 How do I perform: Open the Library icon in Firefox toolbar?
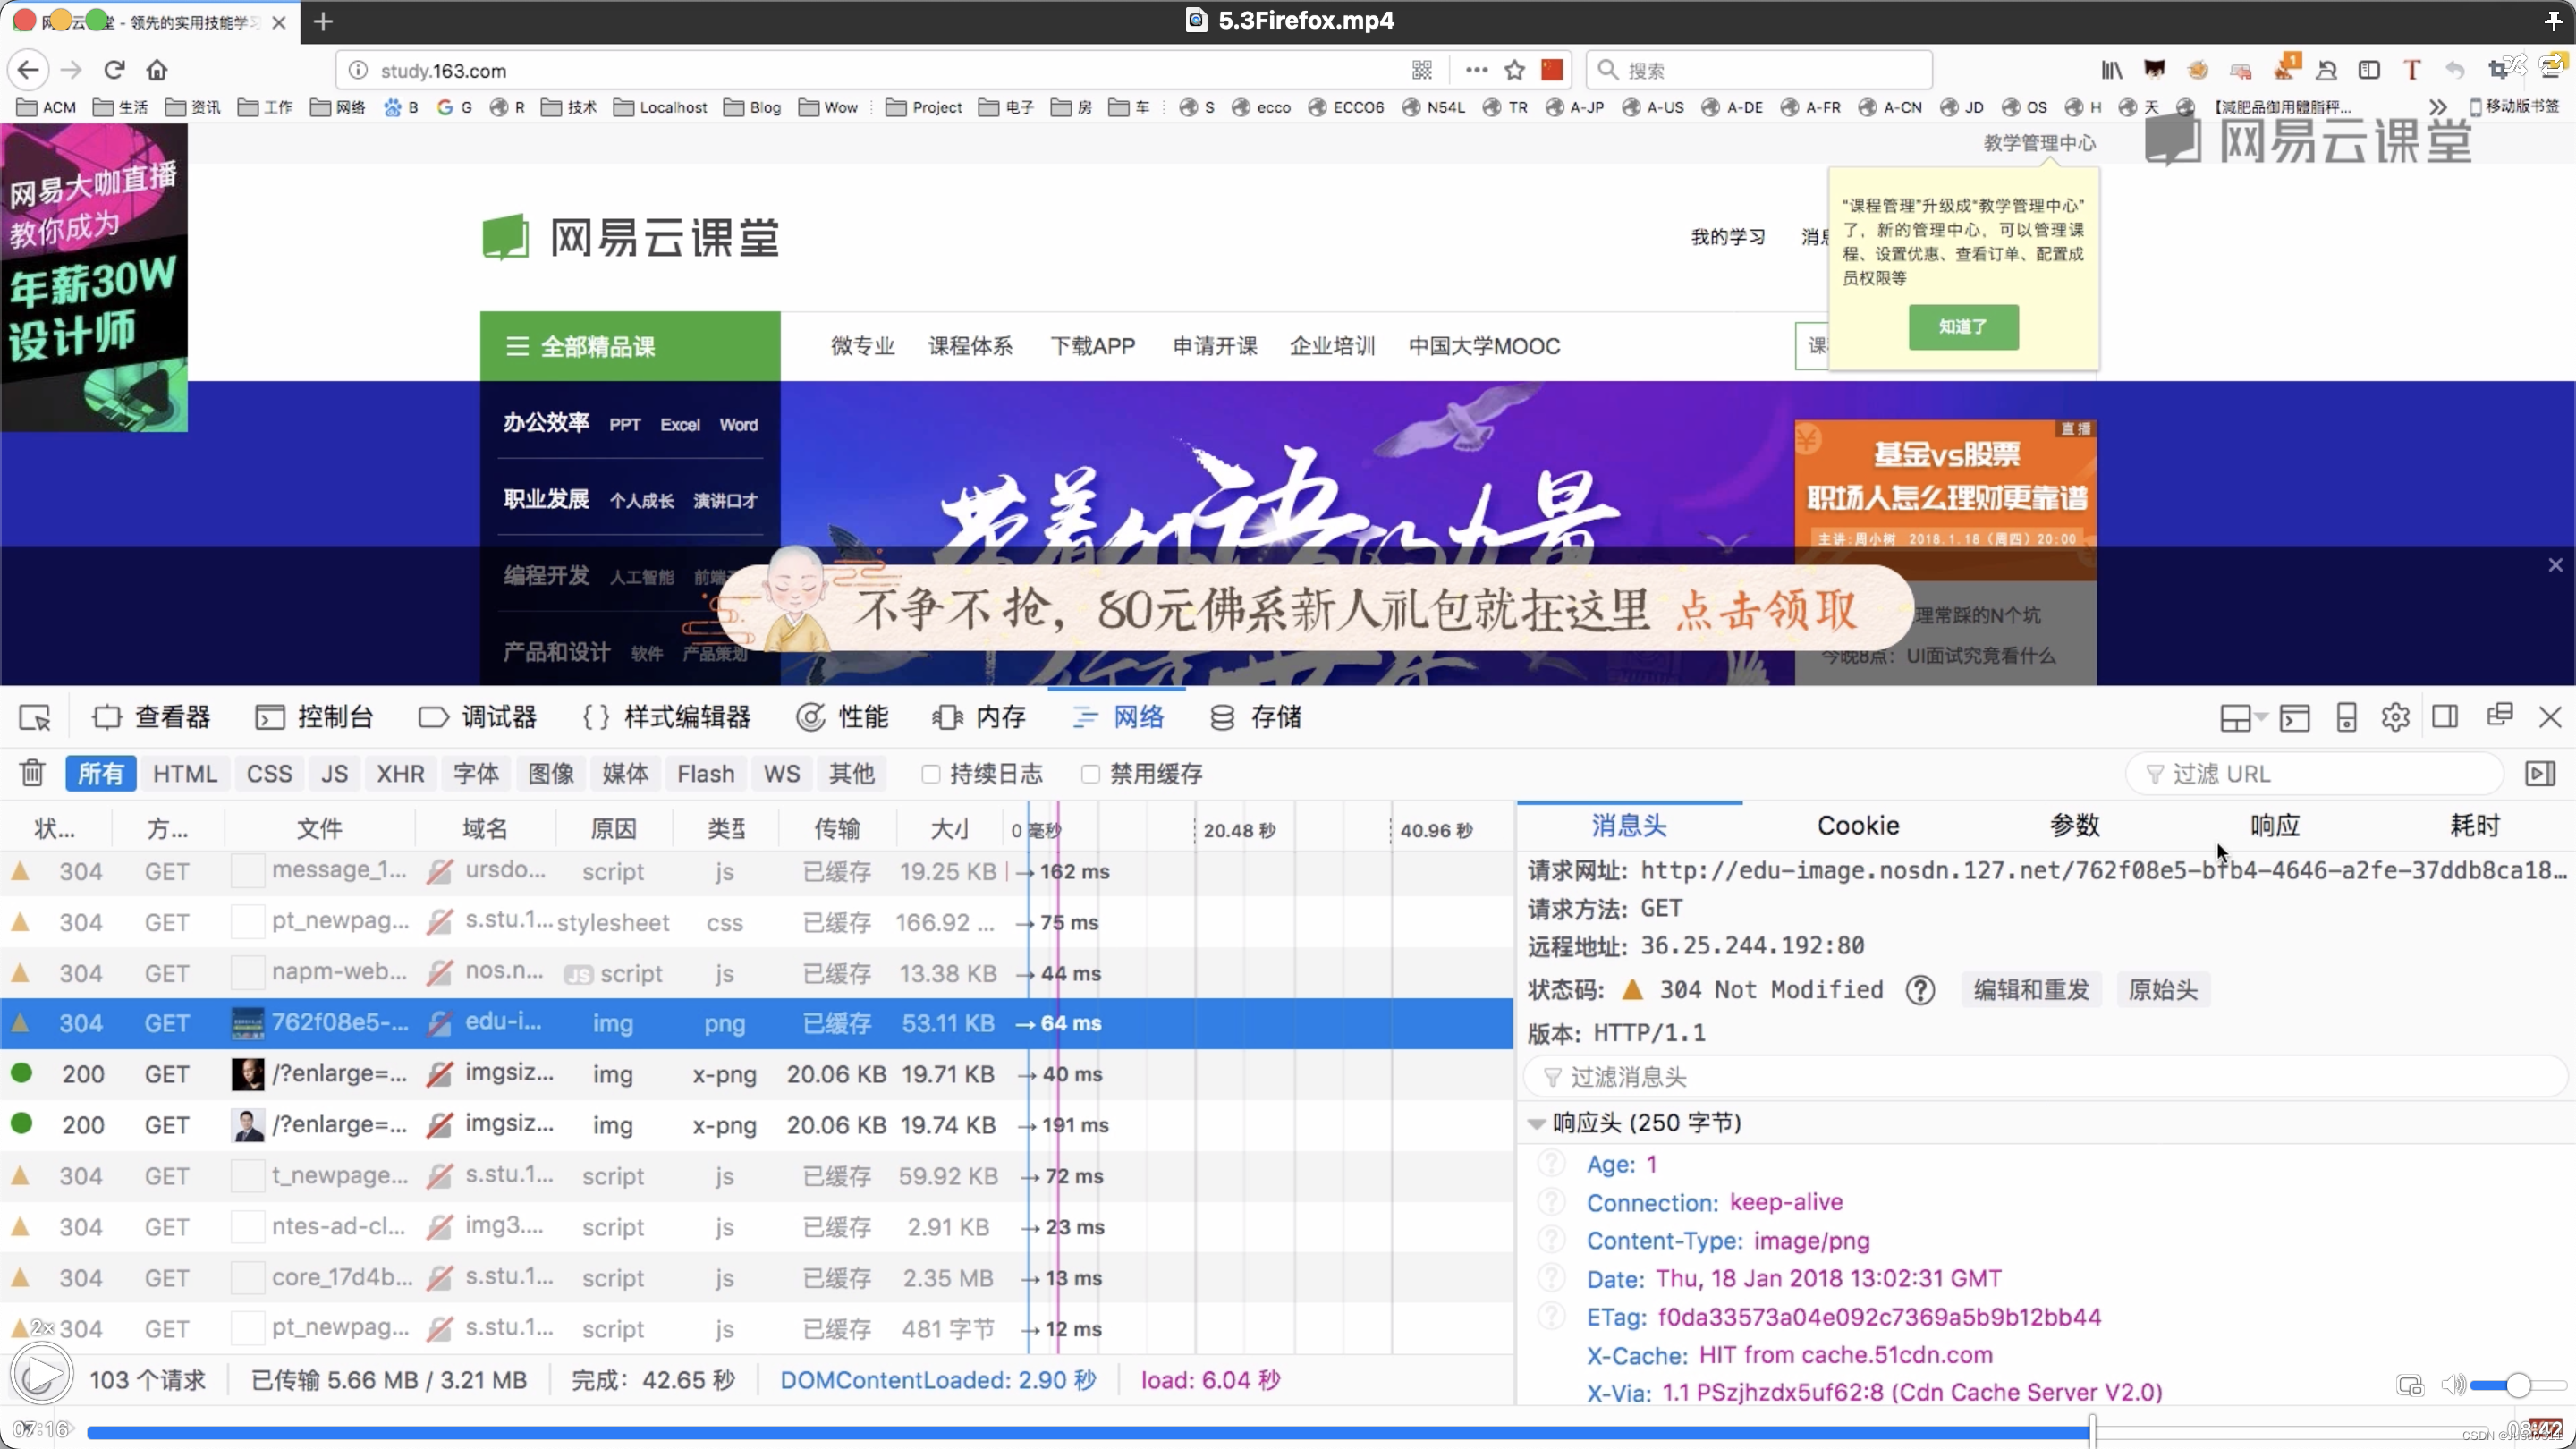click(x=2111, y=70)
